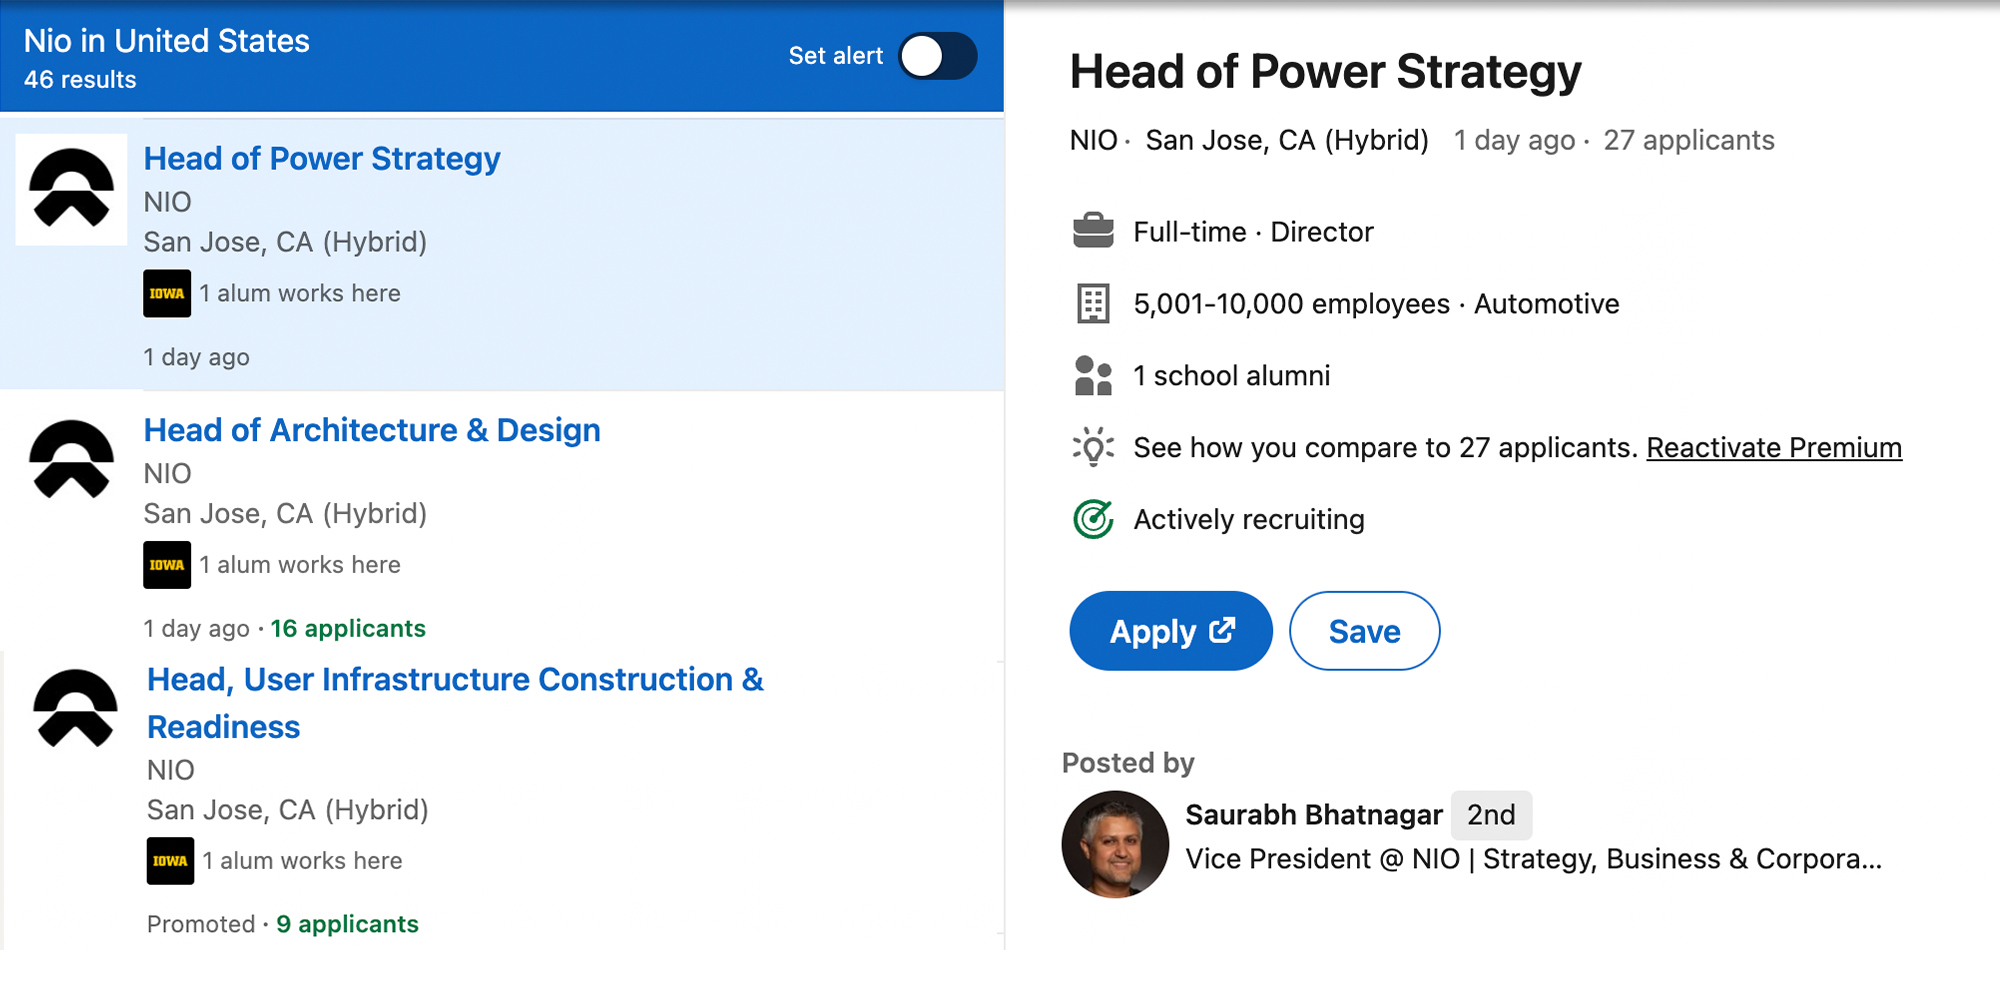Click NIO logo beside Head of Architecture & Design

point(71,459)
